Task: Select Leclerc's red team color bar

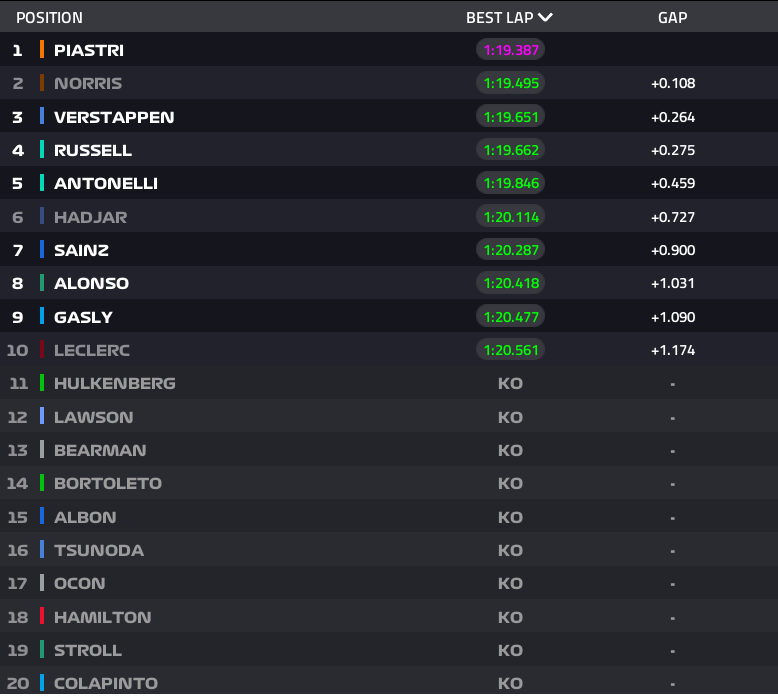Action: 42,350
